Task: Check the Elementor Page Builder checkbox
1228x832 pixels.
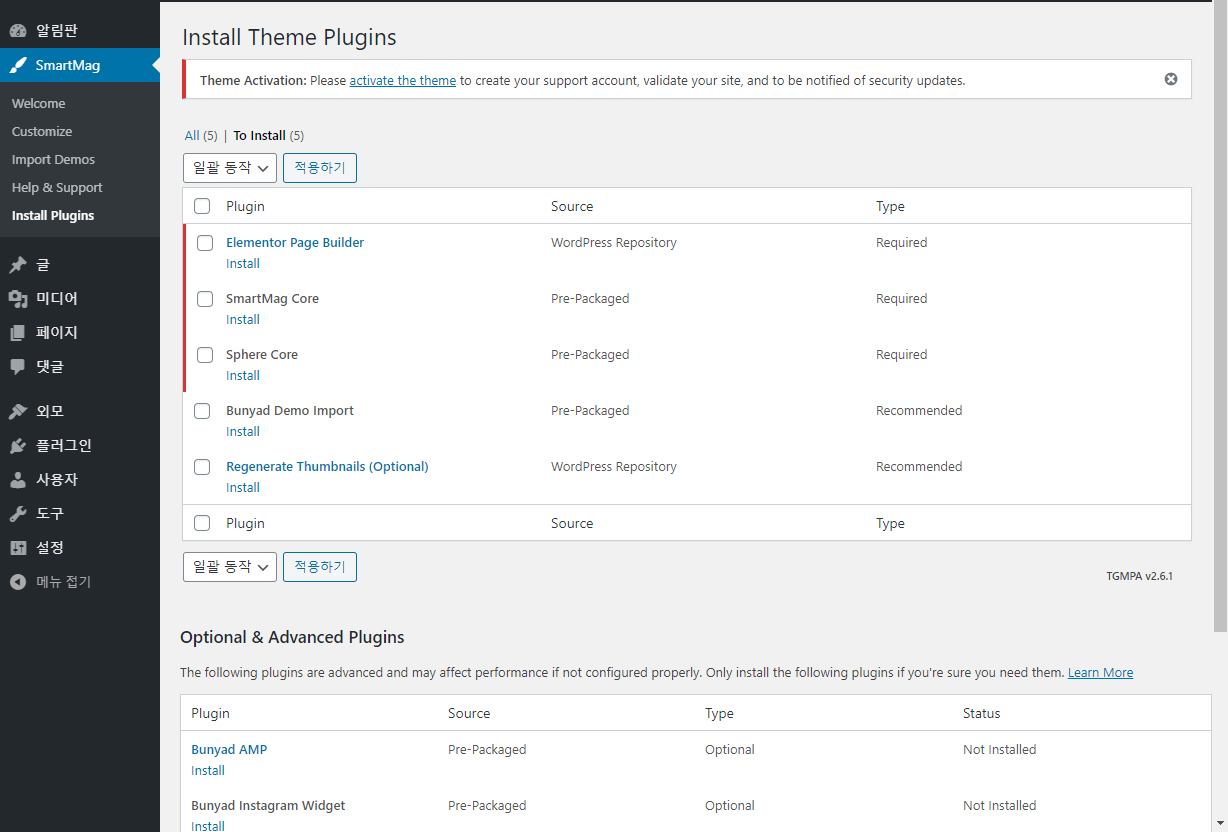Action: click(x=205, y=243)
